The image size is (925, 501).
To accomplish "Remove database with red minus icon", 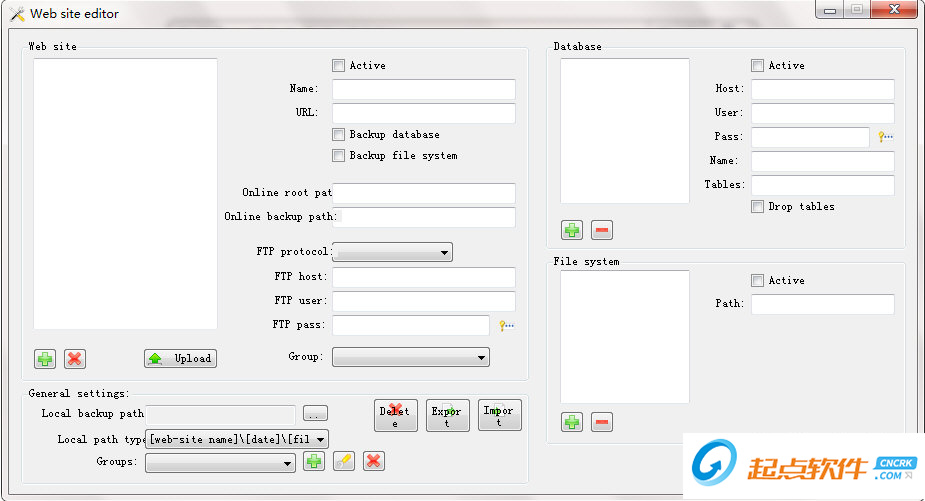I will tap(602, 230).
